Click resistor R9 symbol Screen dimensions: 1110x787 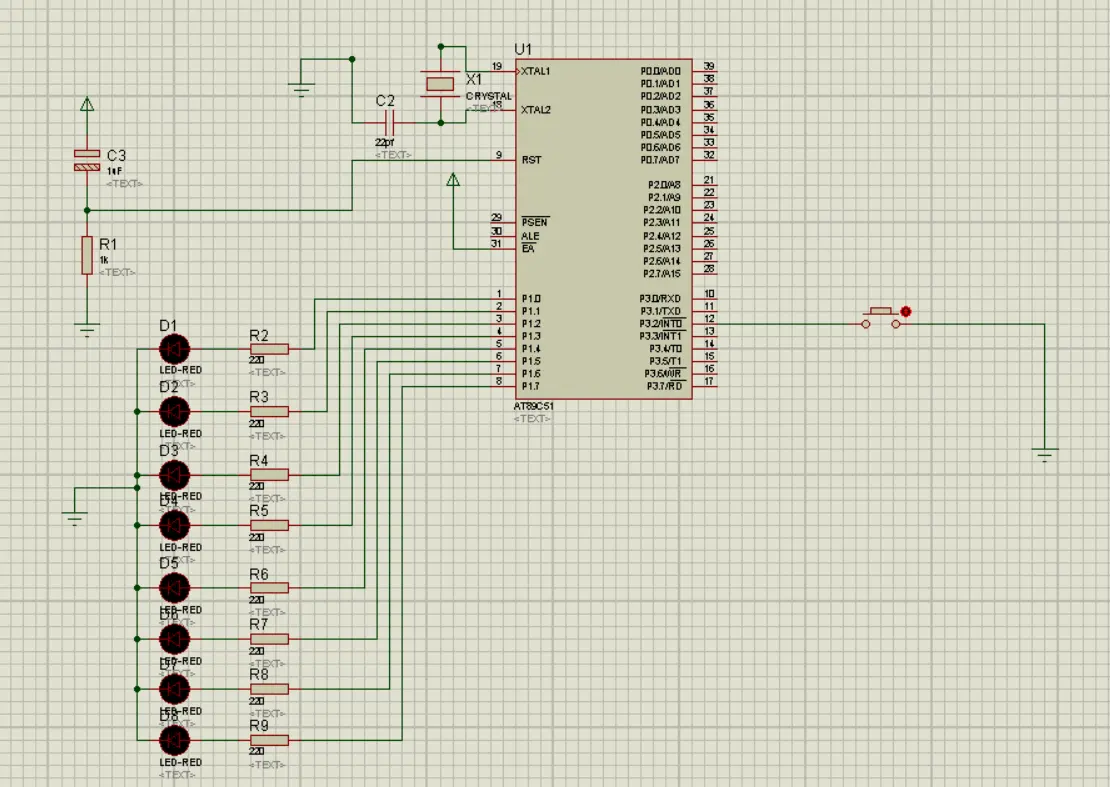point(269,740)
